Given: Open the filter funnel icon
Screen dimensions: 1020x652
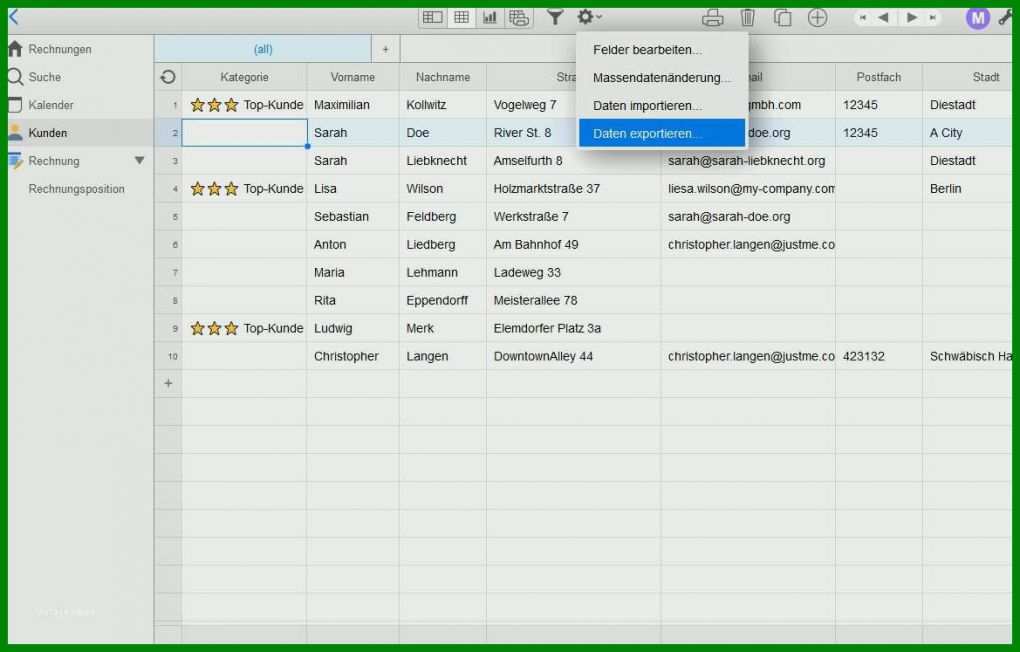Looking at the screenshot, I should pos(555,18).
